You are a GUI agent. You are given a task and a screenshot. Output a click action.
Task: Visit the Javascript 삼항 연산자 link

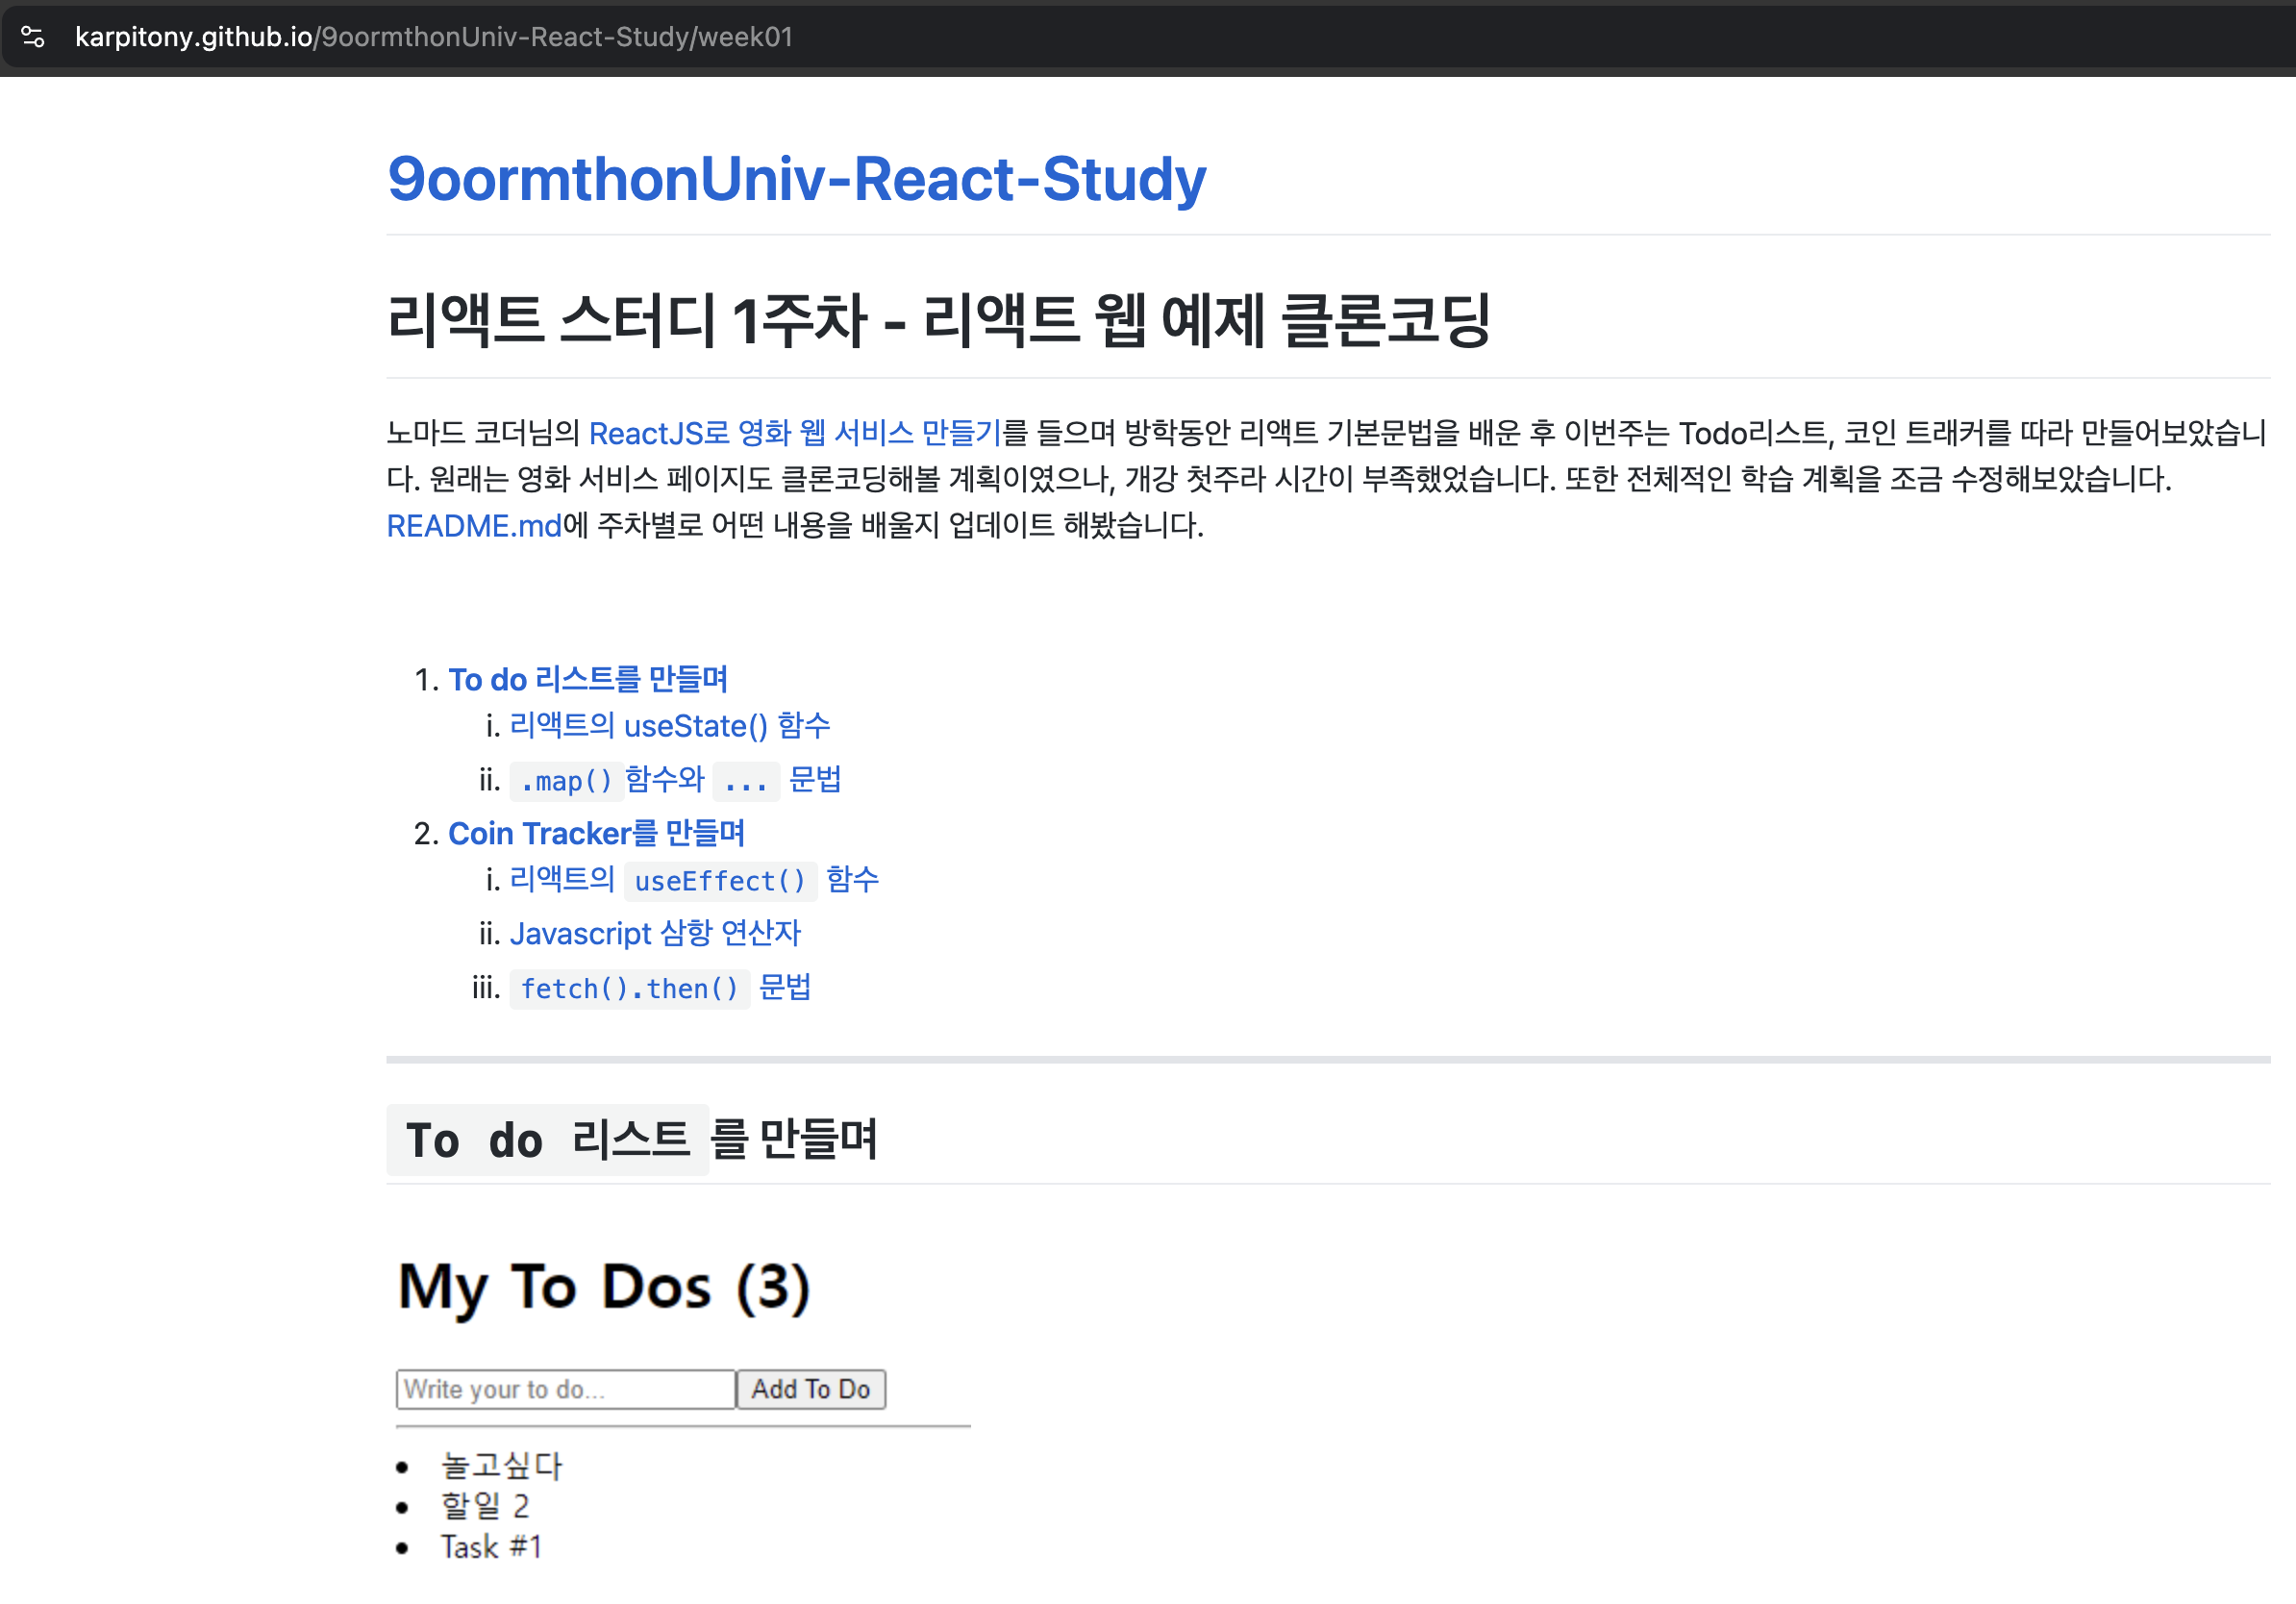click(655, 934)
